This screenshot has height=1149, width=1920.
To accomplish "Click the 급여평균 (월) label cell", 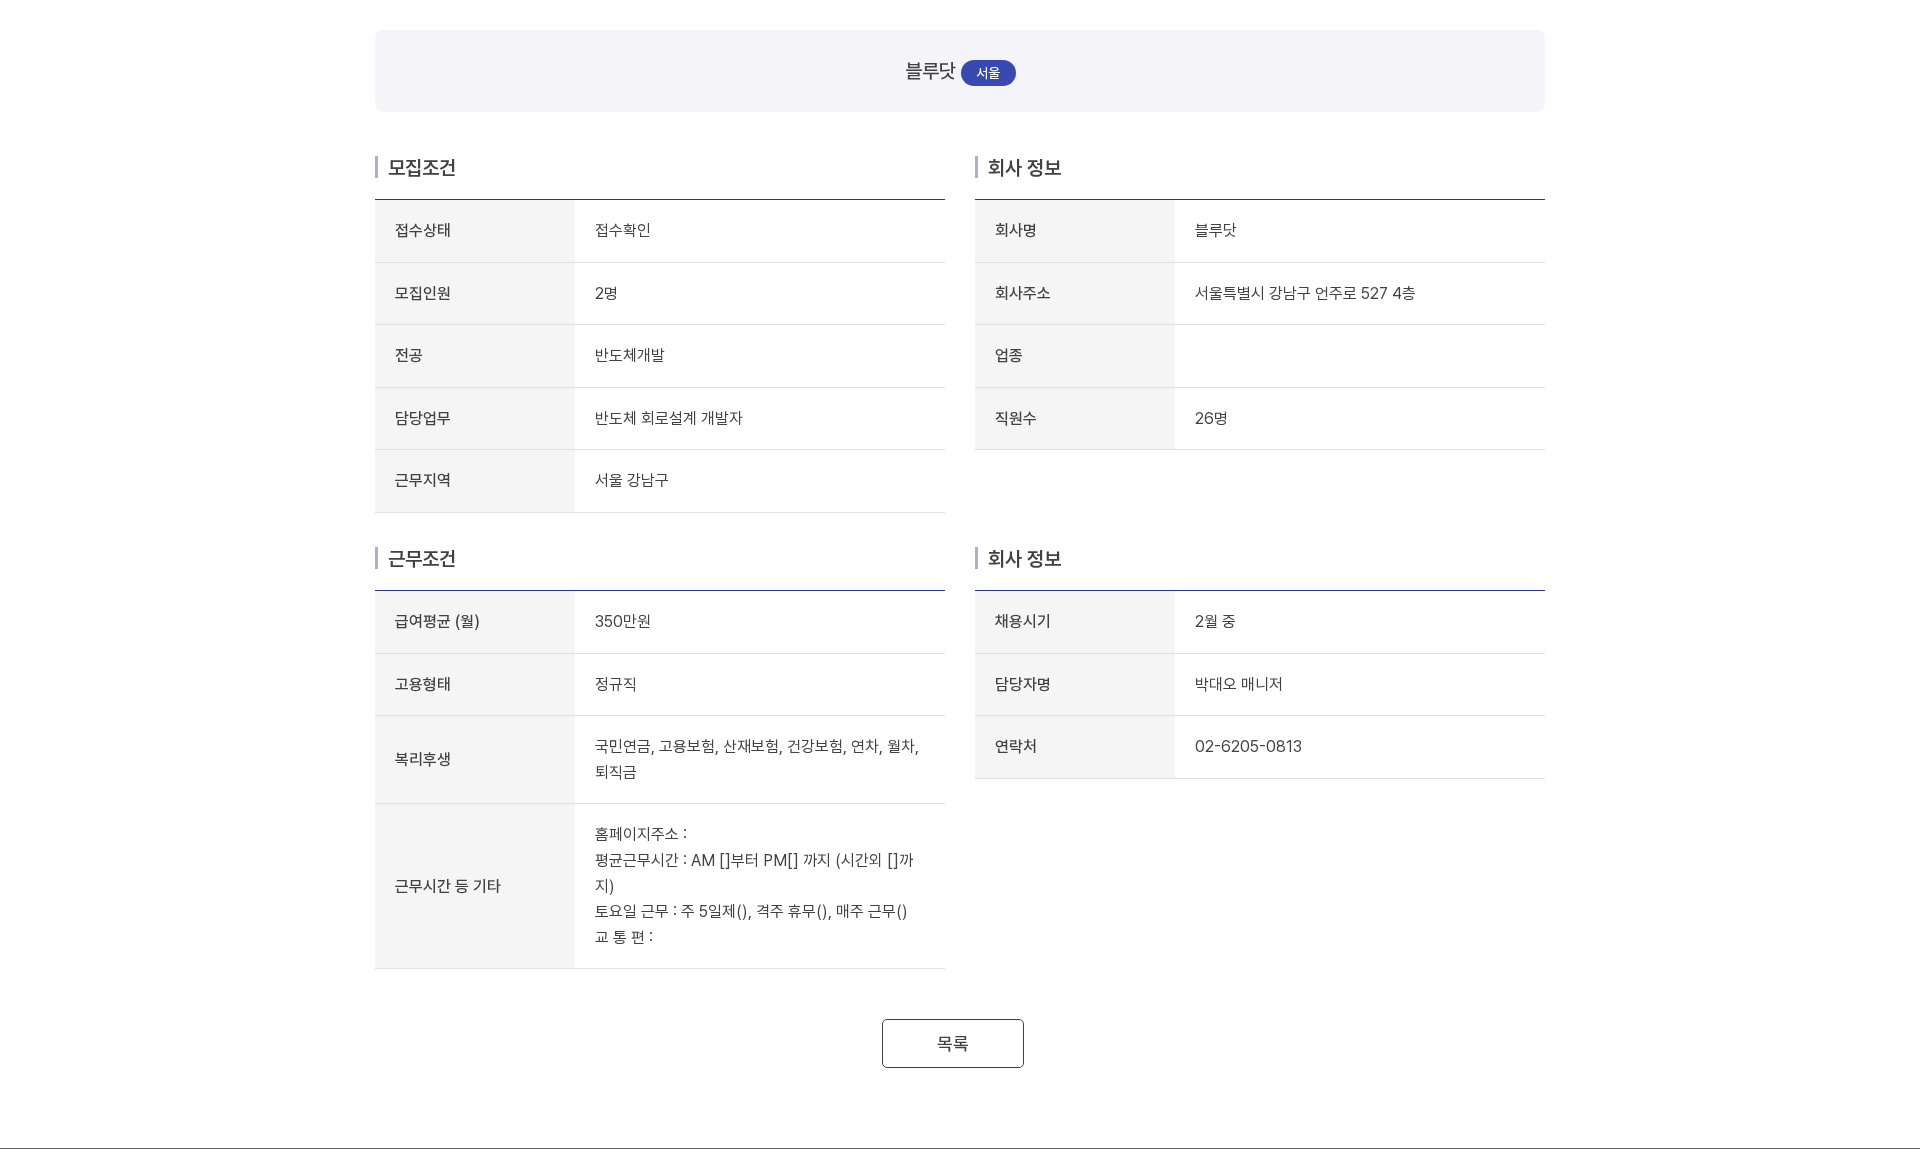I will point(475,622).
